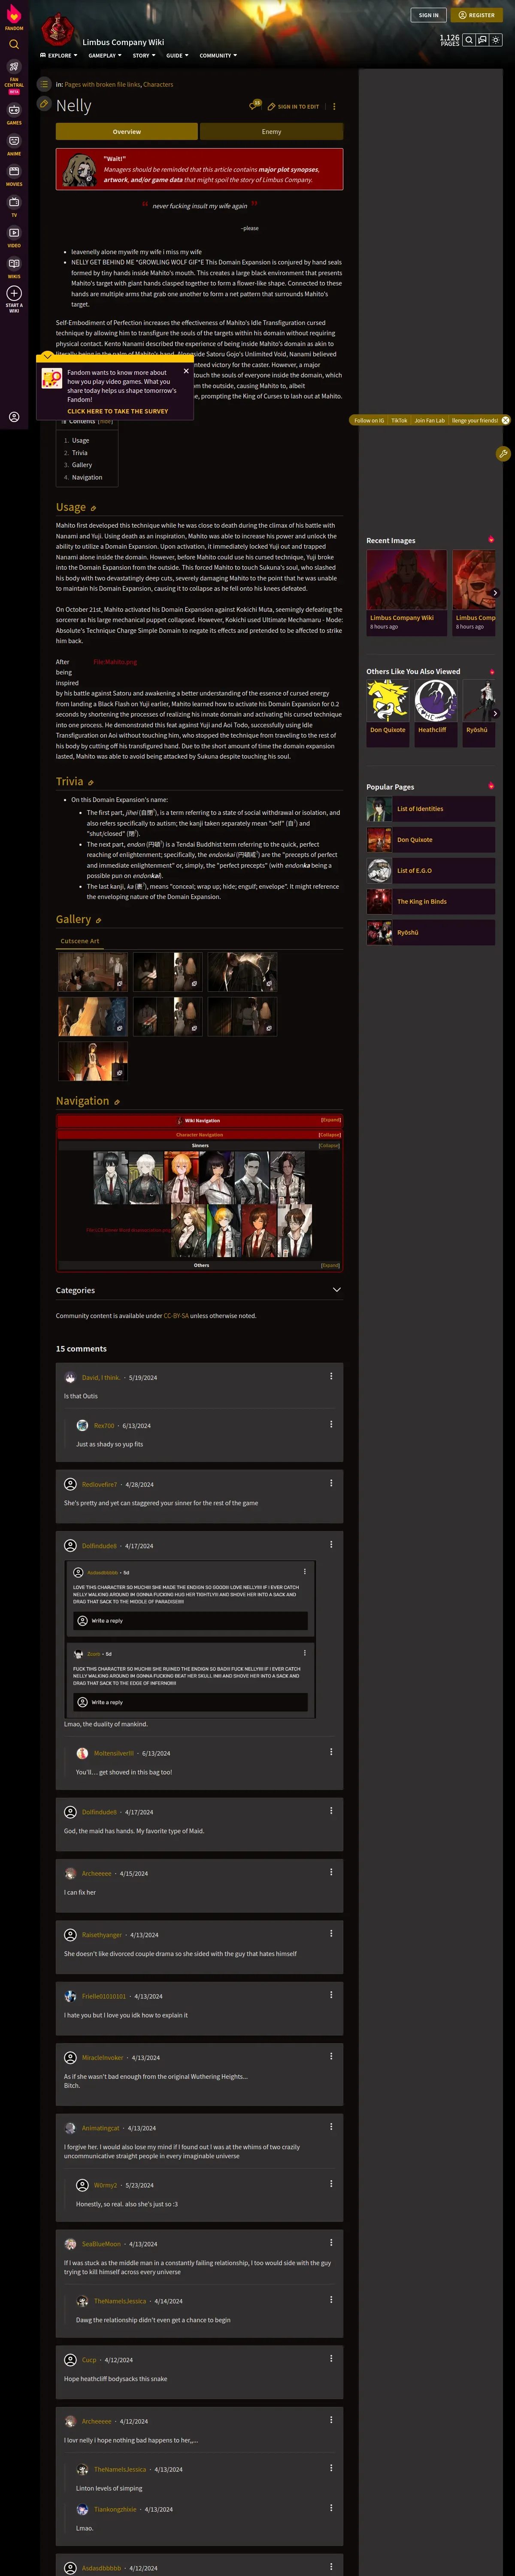Open the Discuss icon in the header
Viewport: 515px width, 2576px height.
click(x=483, y=40)
